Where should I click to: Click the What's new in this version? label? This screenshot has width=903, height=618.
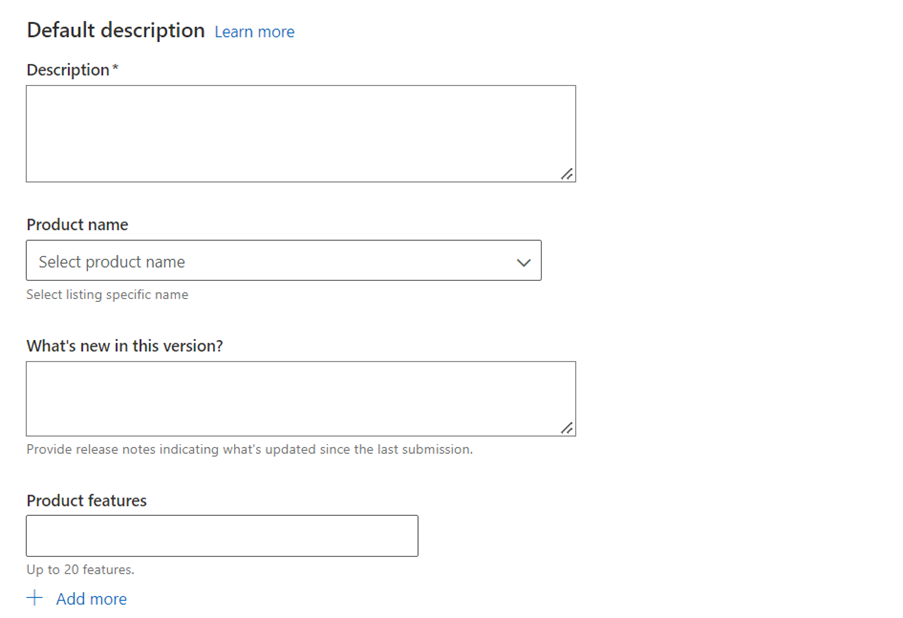click(x=124, y=346)
